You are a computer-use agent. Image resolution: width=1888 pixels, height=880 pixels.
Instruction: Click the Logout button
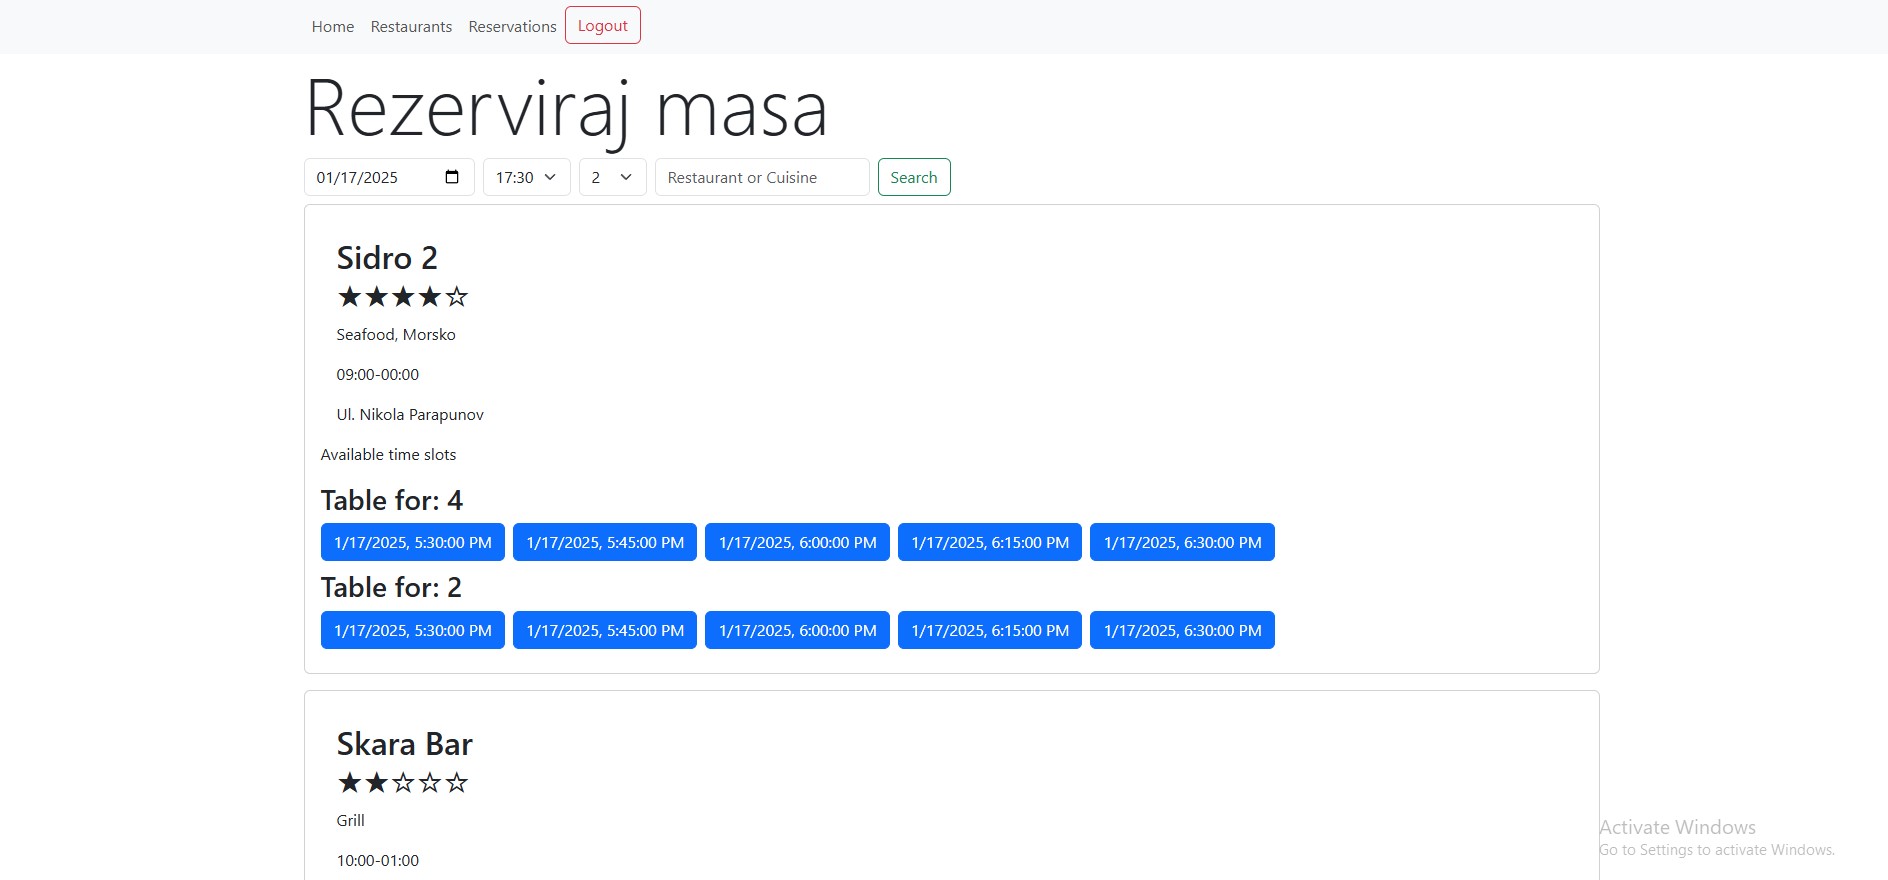[x=602, y=26]
